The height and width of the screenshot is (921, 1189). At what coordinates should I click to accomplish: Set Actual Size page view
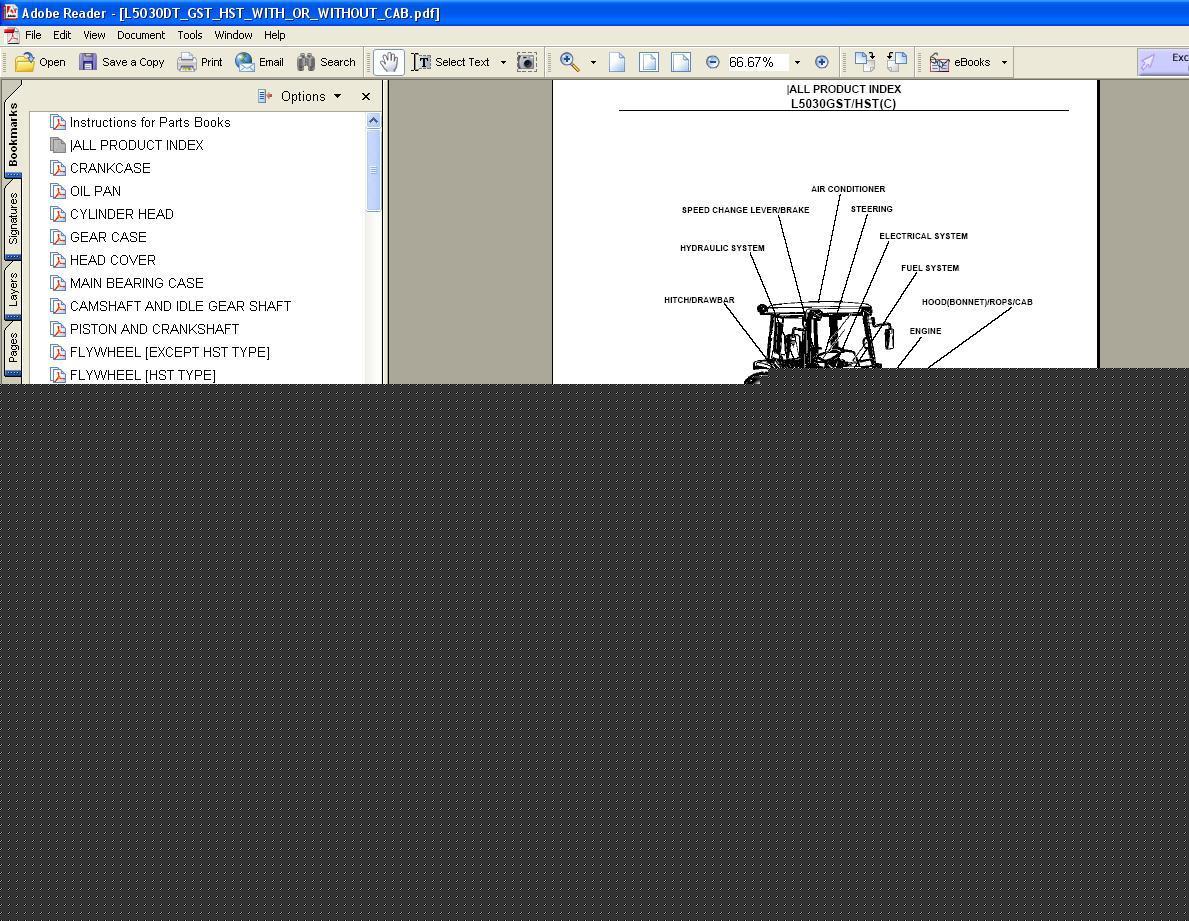617,62
